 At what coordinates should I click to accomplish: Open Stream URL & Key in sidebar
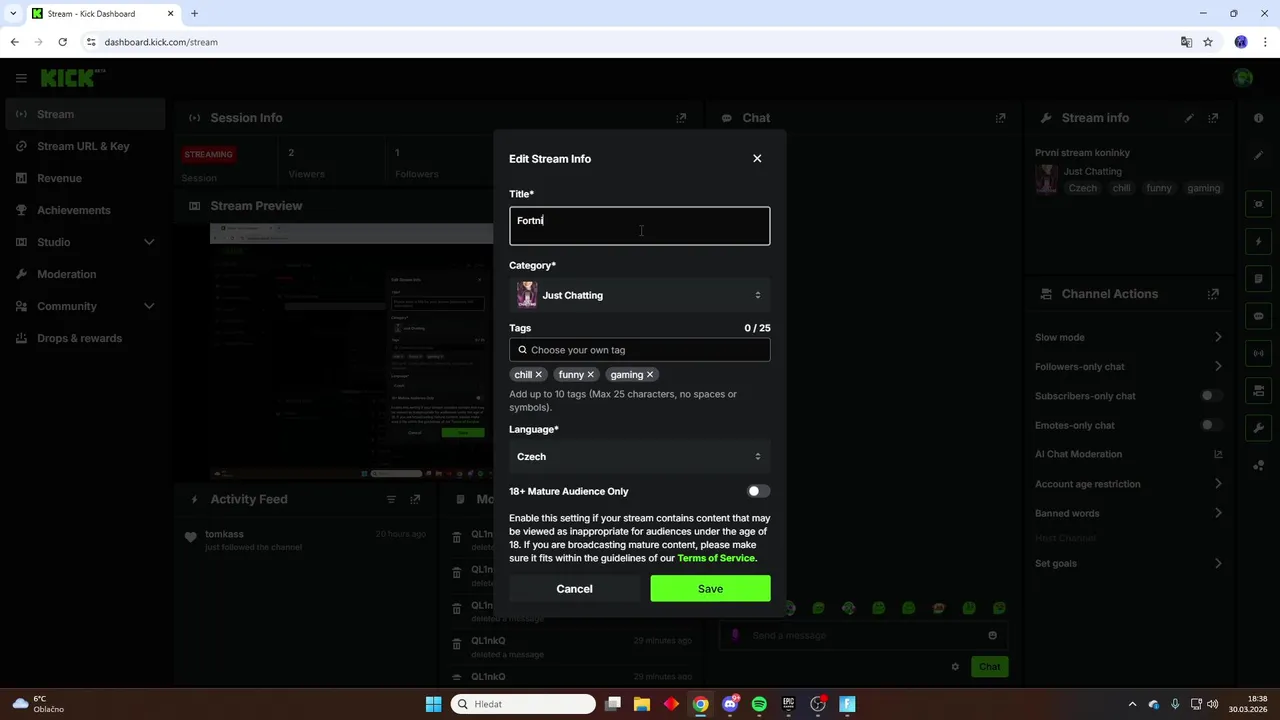85,146
